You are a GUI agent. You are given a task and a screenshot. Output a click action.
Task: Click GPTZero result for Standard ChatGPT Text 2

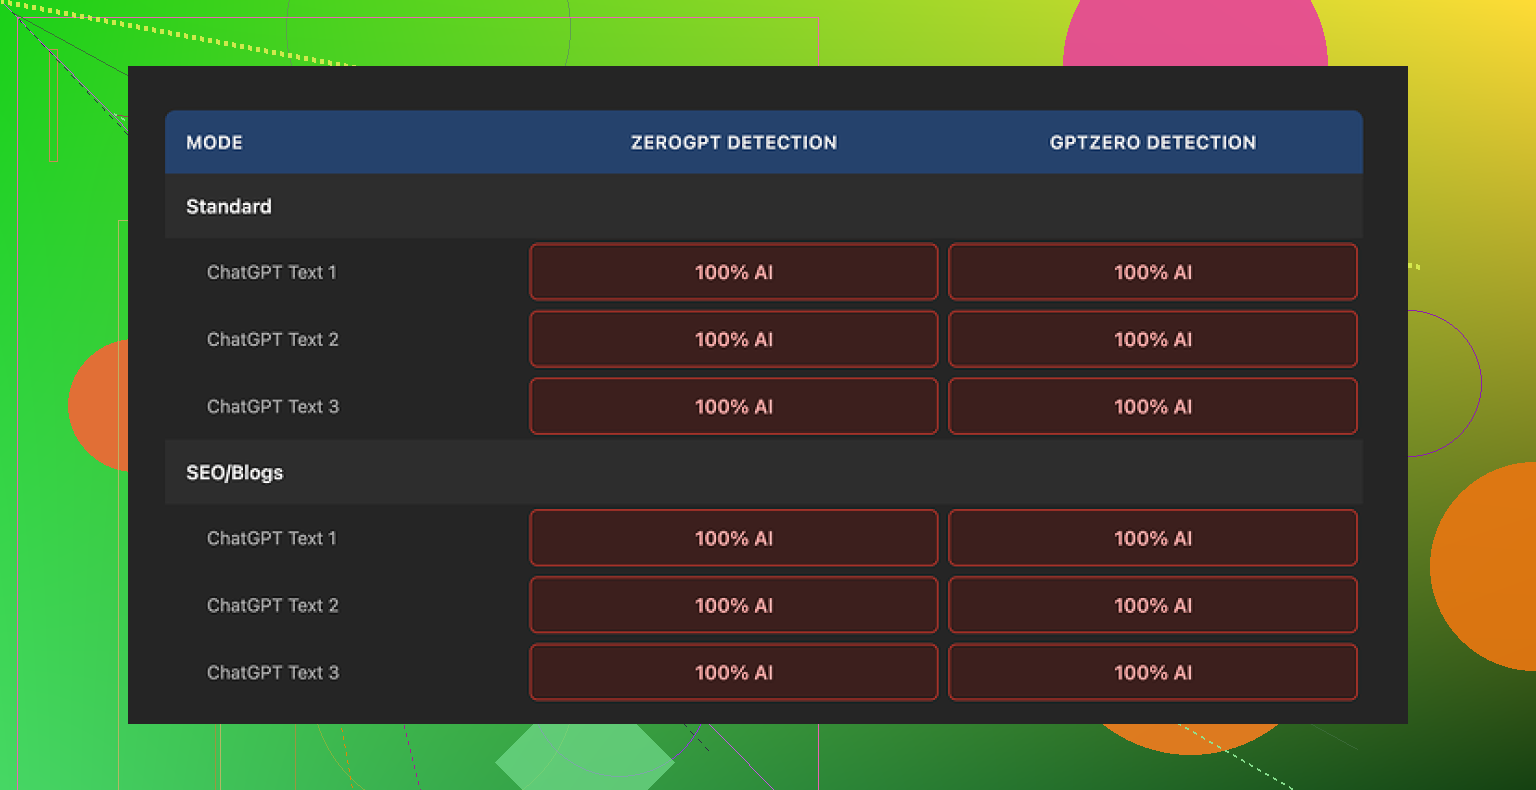[1152, 339]
